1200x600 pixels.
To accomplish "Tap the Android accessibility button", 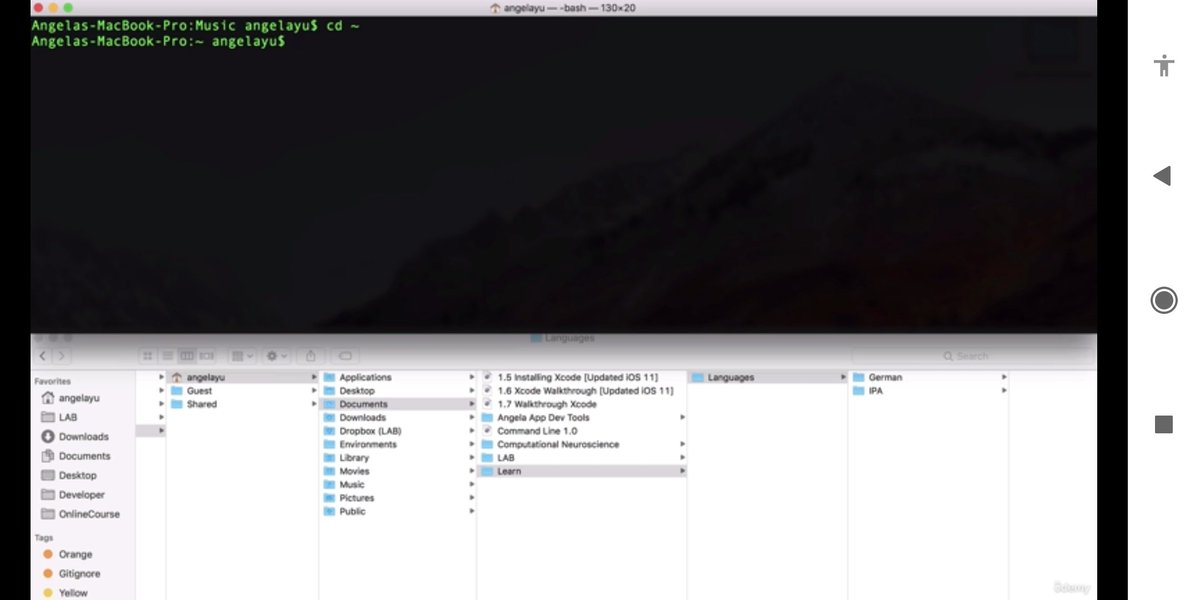I will [1163, 66].
